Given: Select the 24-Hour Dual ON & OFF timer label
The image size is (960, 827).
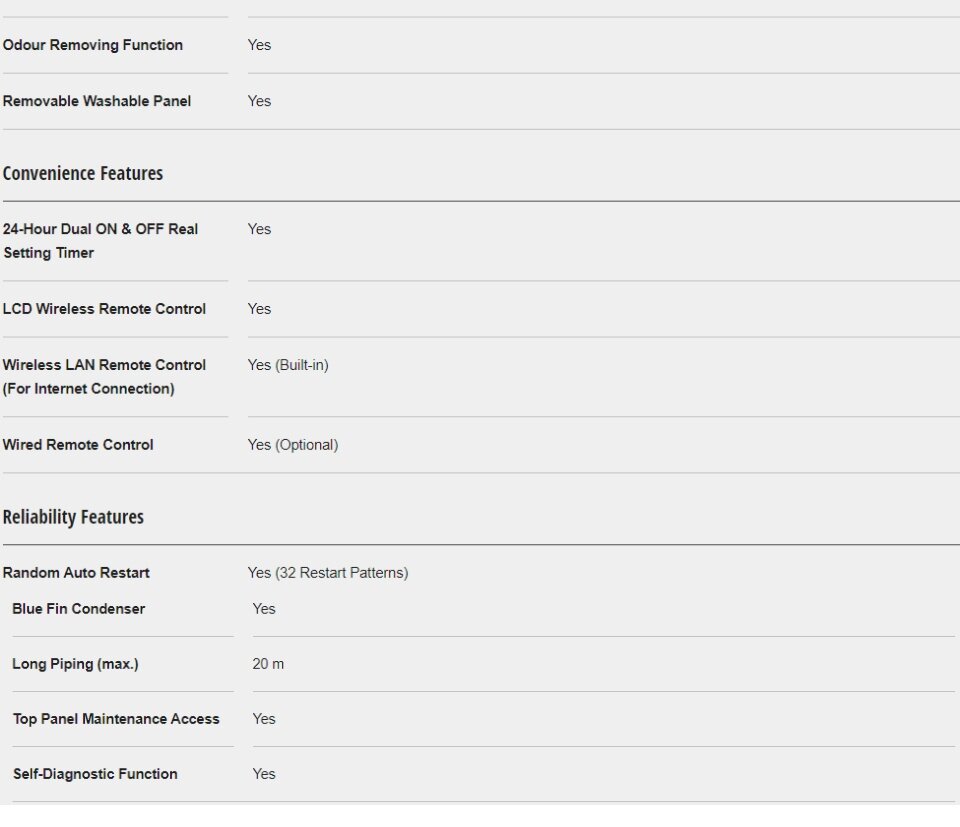Looking at the screenshot, I should [100, 241].
